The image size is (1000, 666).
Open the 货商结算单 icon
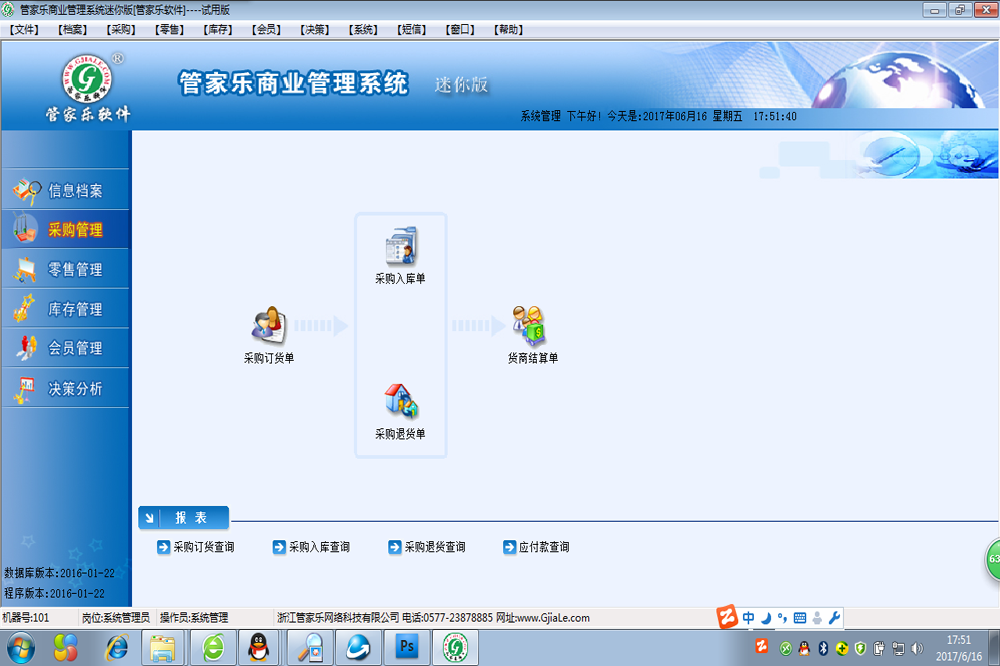click(x=533, y=334)
